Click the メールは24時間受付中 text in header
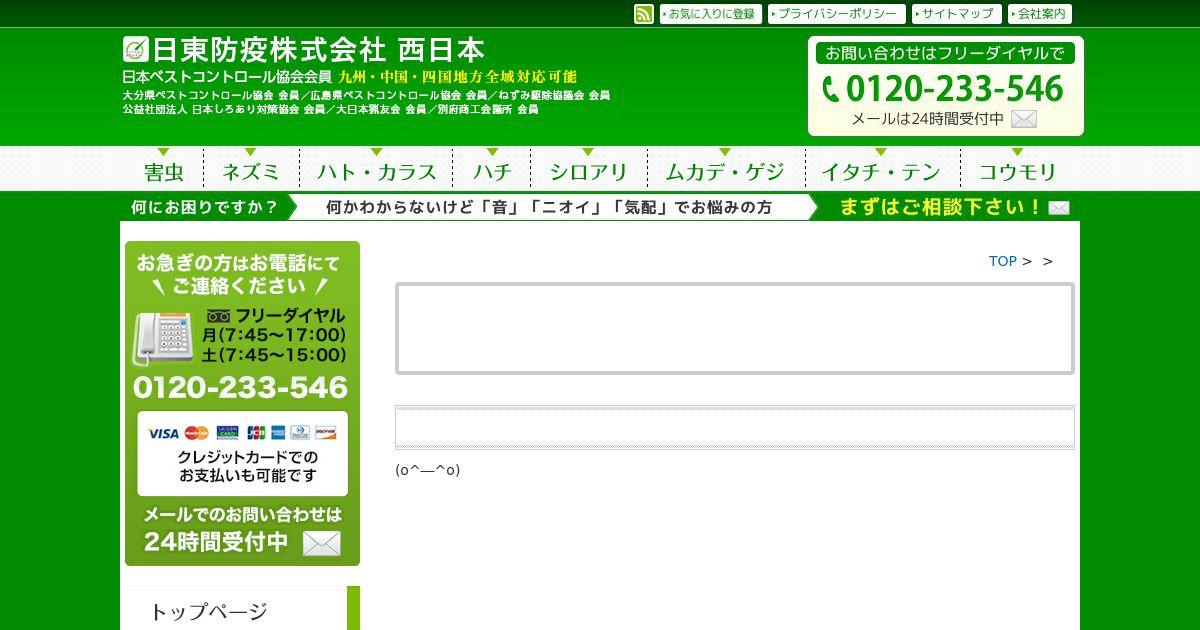1200x630 pixels. [x=928, y=119]
